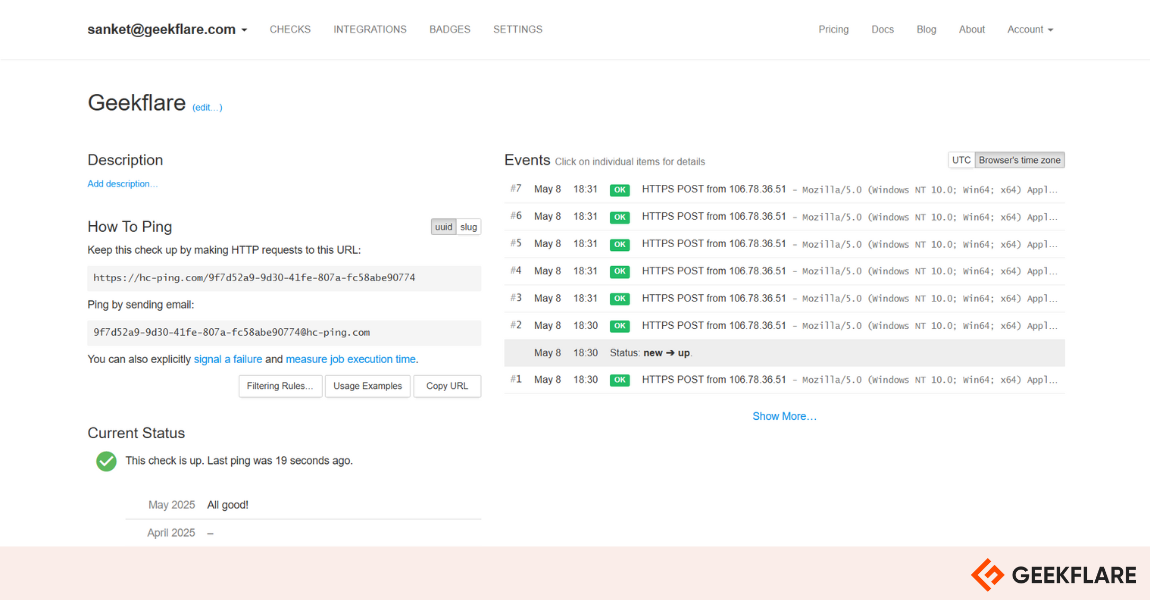Click the green check status icon

106,461
